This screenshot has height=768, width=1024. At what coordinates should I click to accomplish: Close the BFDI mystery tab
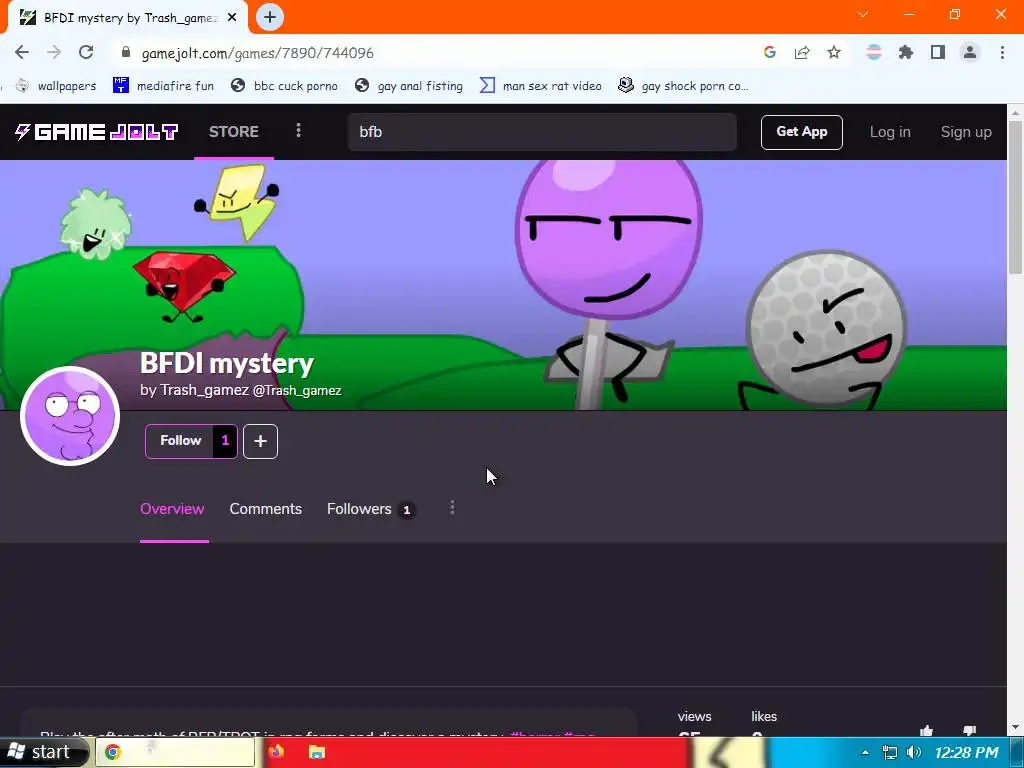pos(232,18)
